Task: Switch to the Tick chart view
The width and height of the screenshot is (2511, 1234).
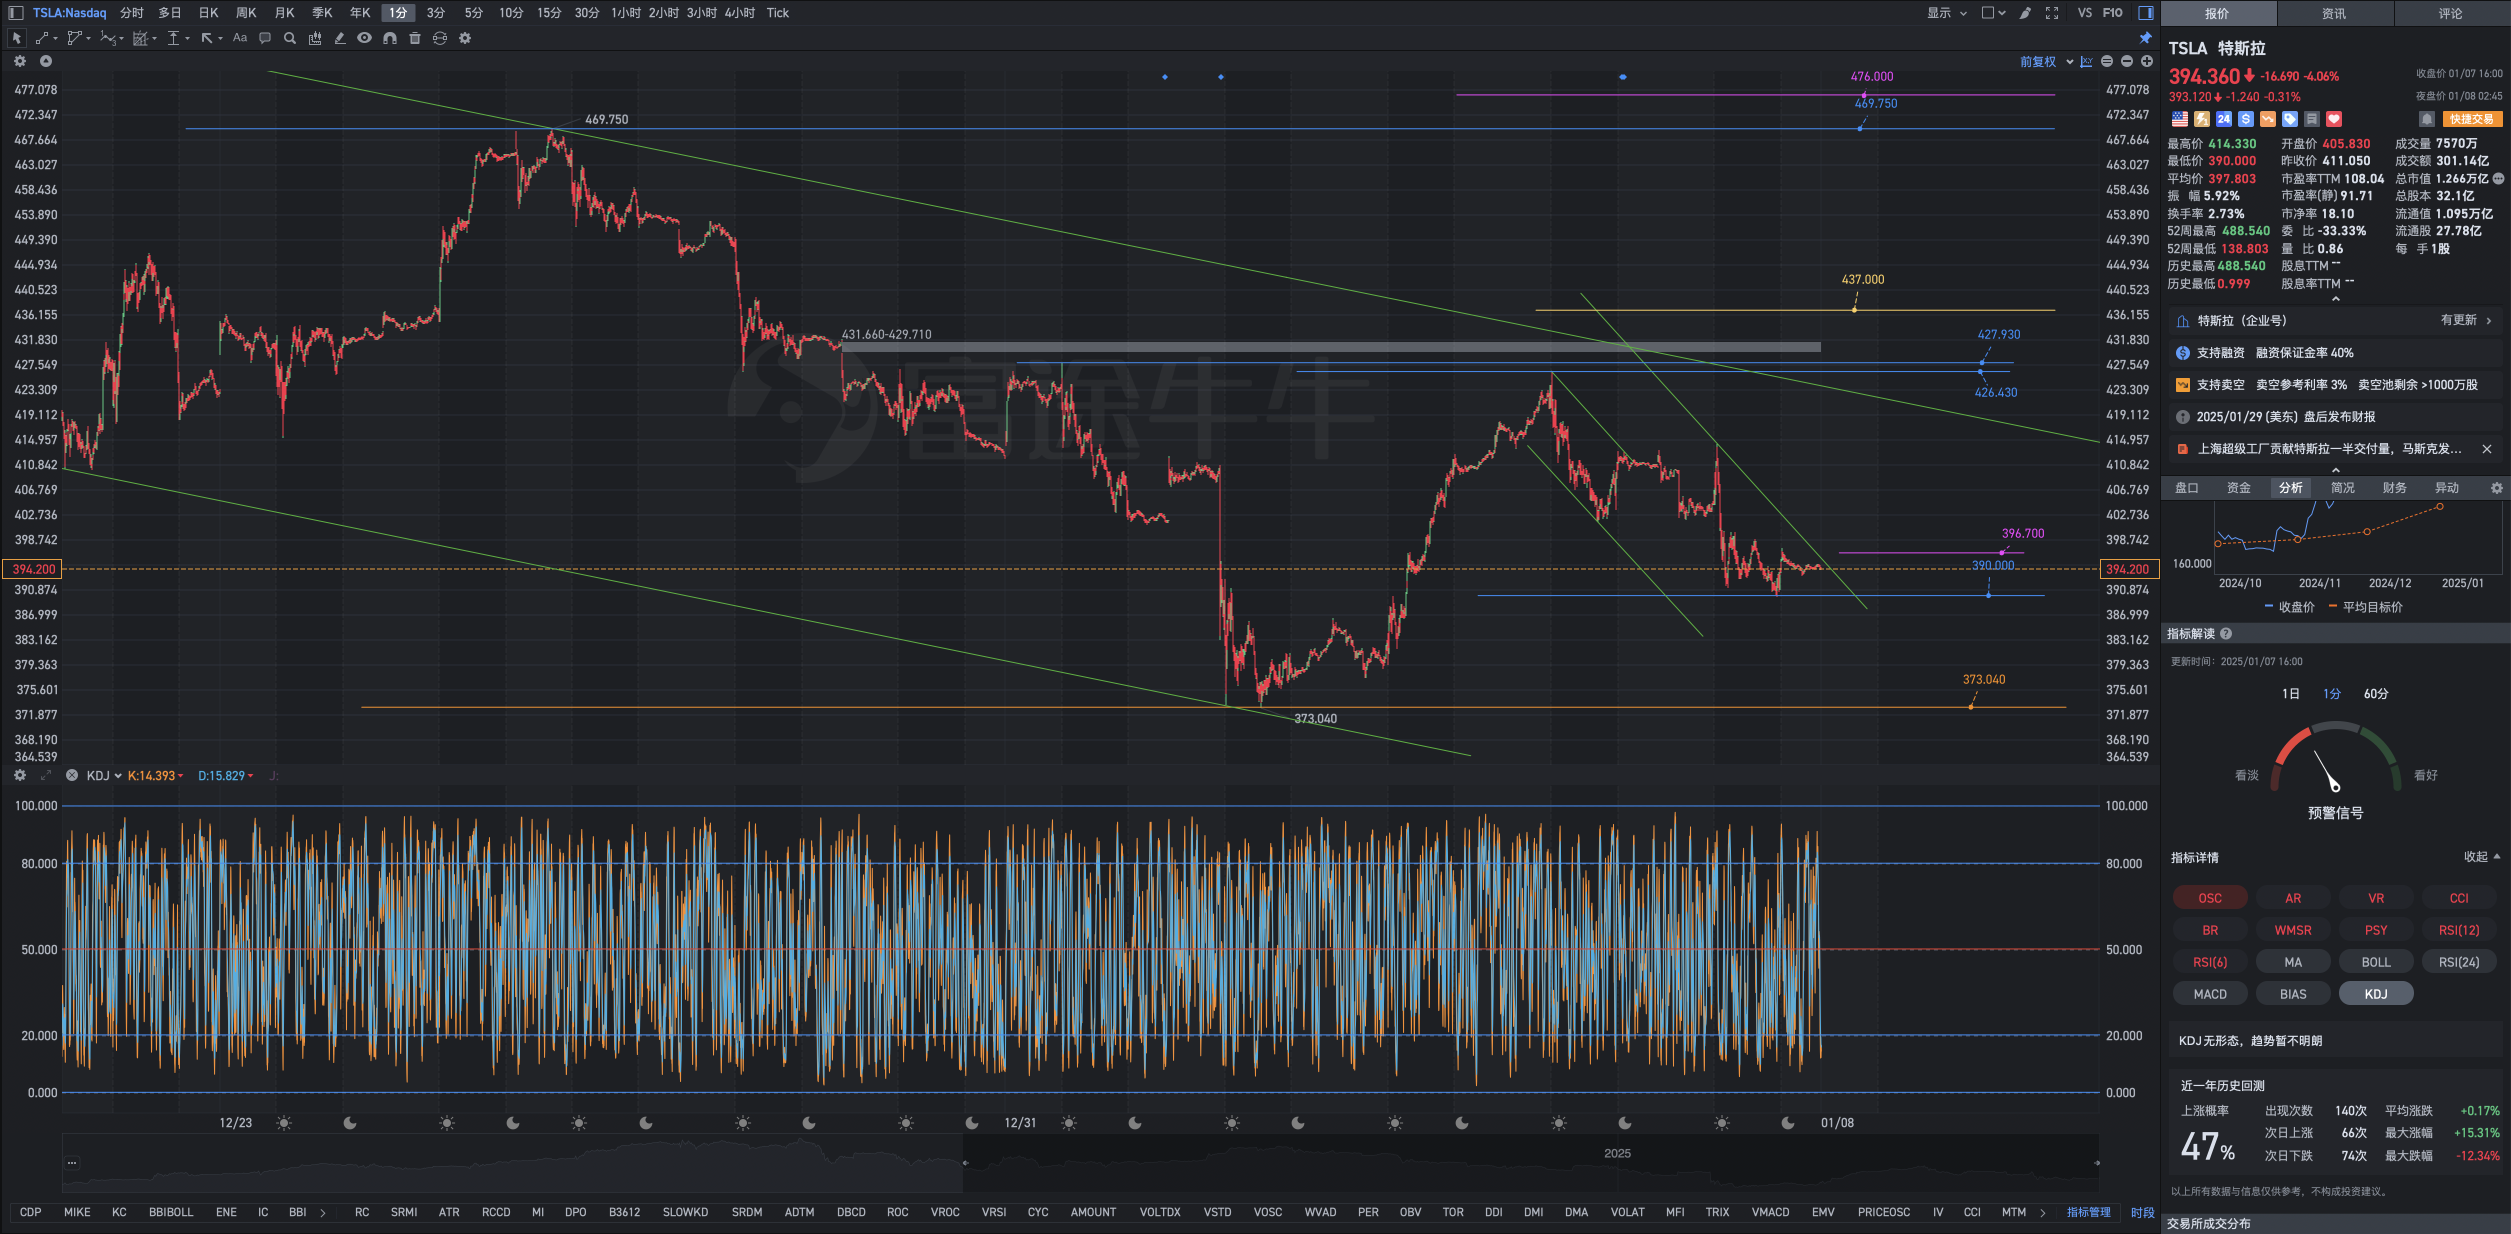Action: tap(778, 13)
